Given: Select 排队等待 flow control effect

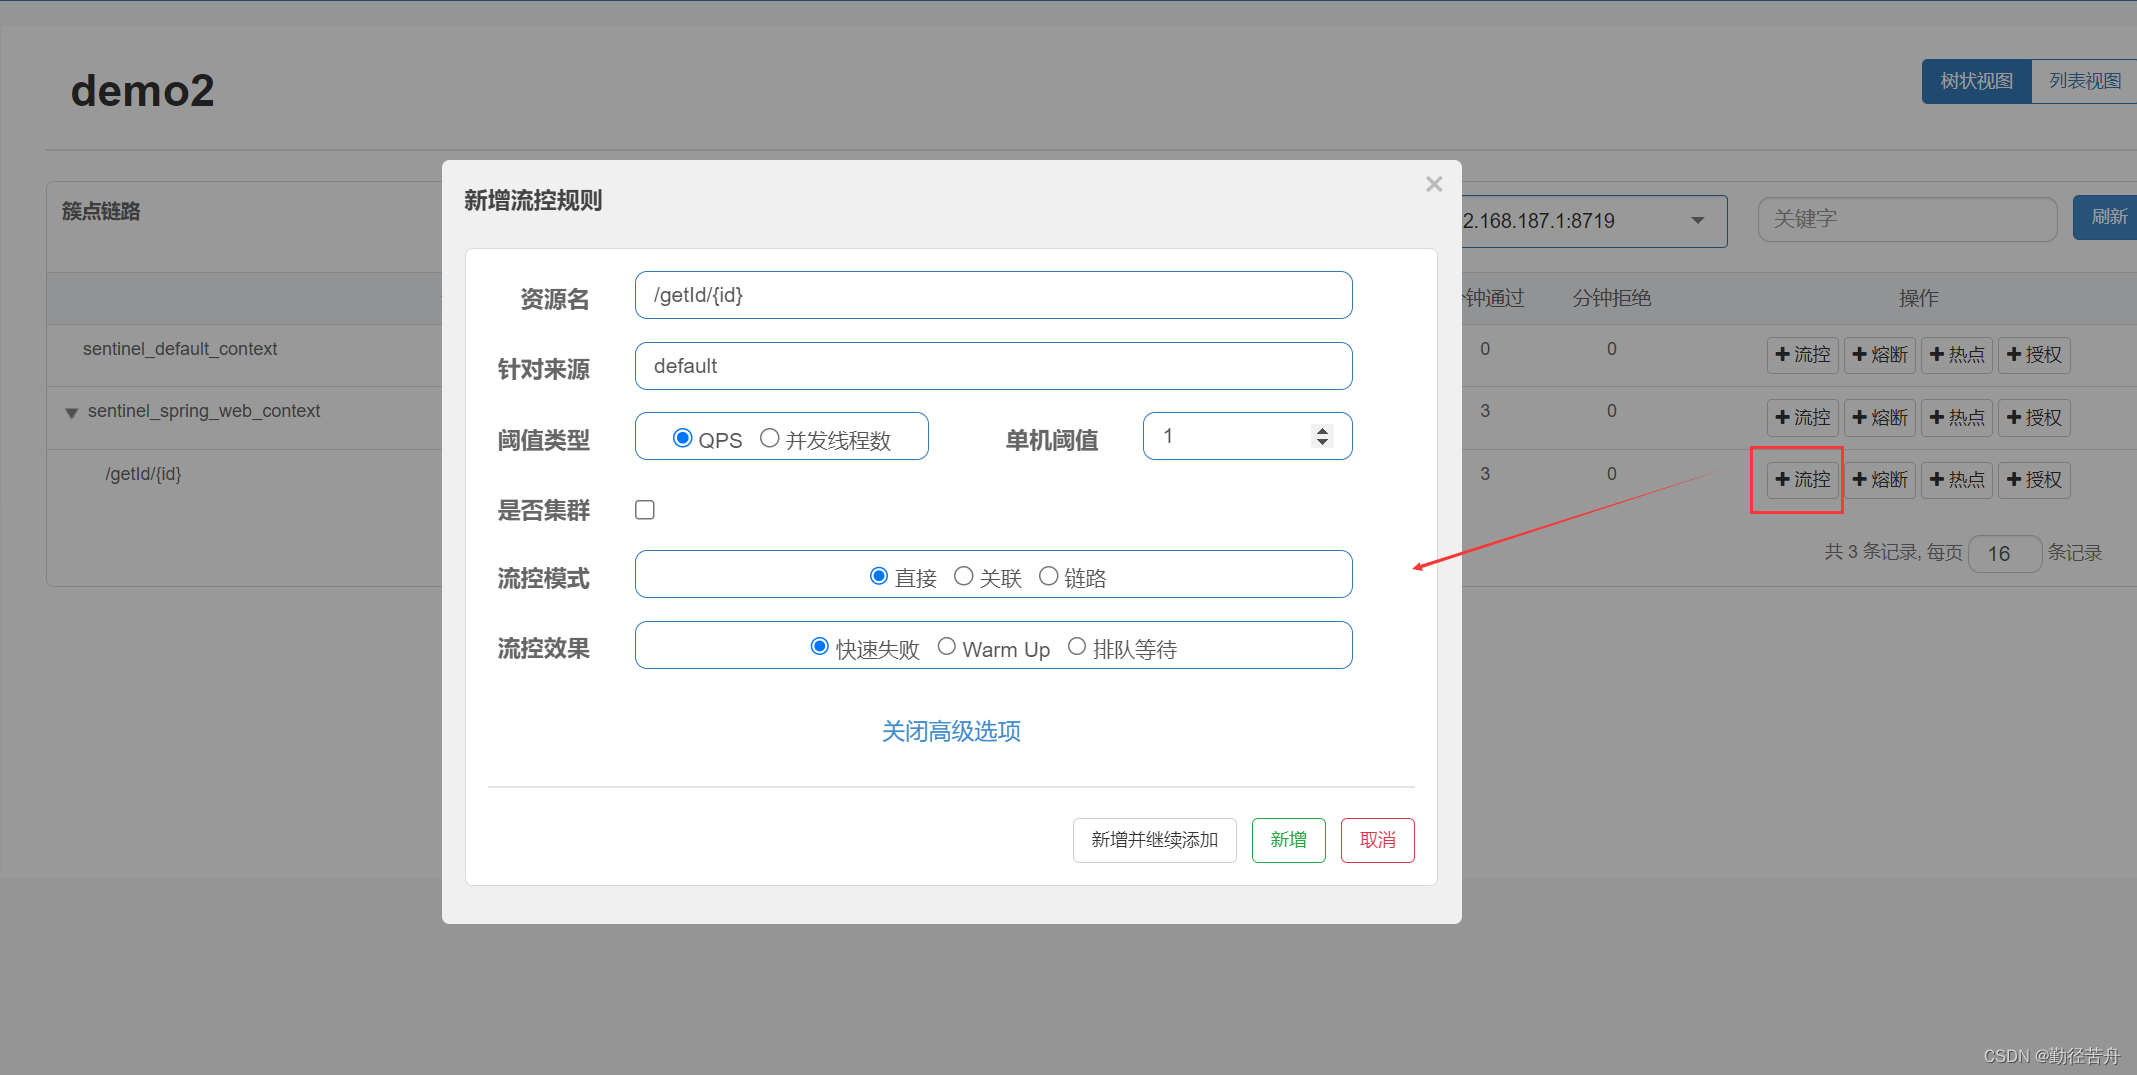Looking at the screenshot, I should pyautogui.click(x=1077, y=647).
